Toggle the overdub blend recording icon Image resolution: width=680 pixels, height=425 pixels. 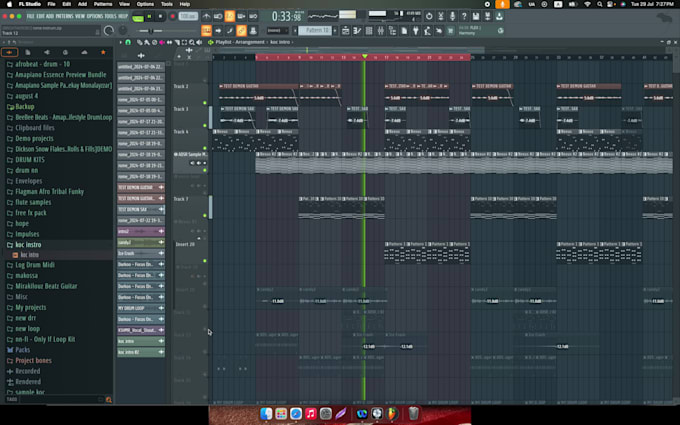pyautogui.click(x=242, y=16)
